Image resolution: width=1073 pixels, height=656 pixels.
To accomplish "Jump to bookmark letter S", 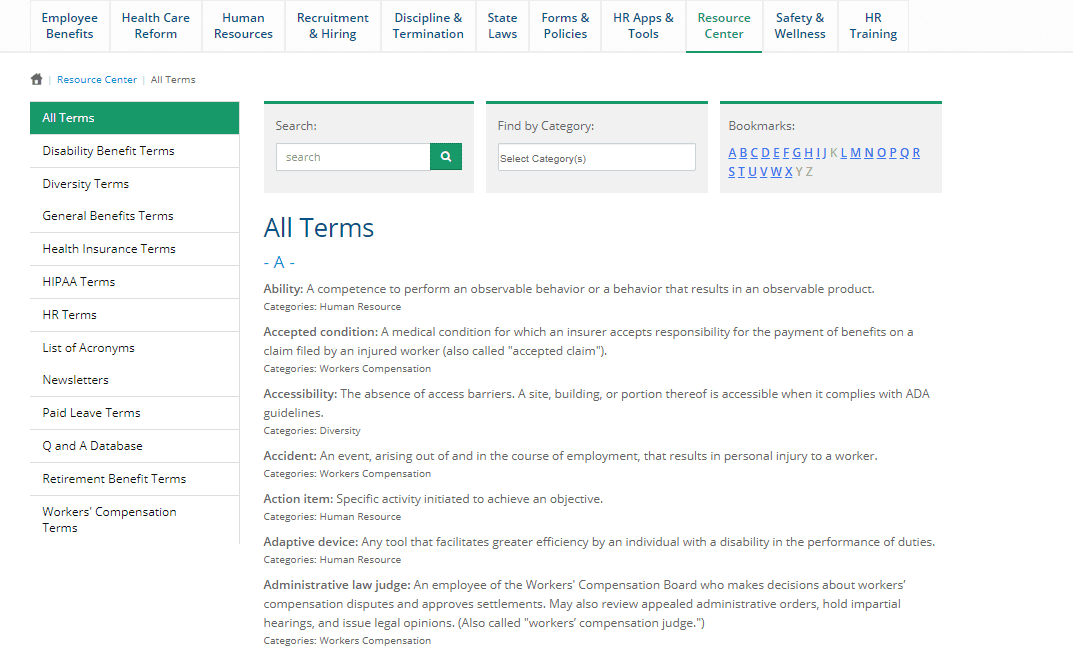I will pyautogui.click(x=732, y=172).
